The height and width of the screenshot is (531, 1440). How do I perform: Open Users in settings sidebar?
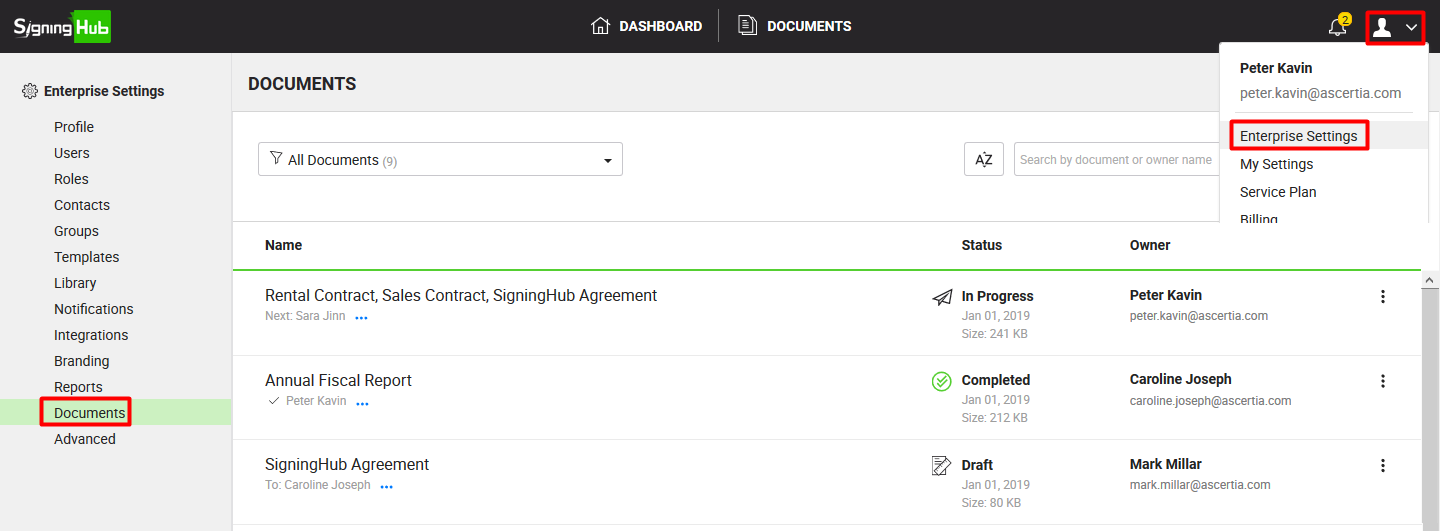[72, 153]
